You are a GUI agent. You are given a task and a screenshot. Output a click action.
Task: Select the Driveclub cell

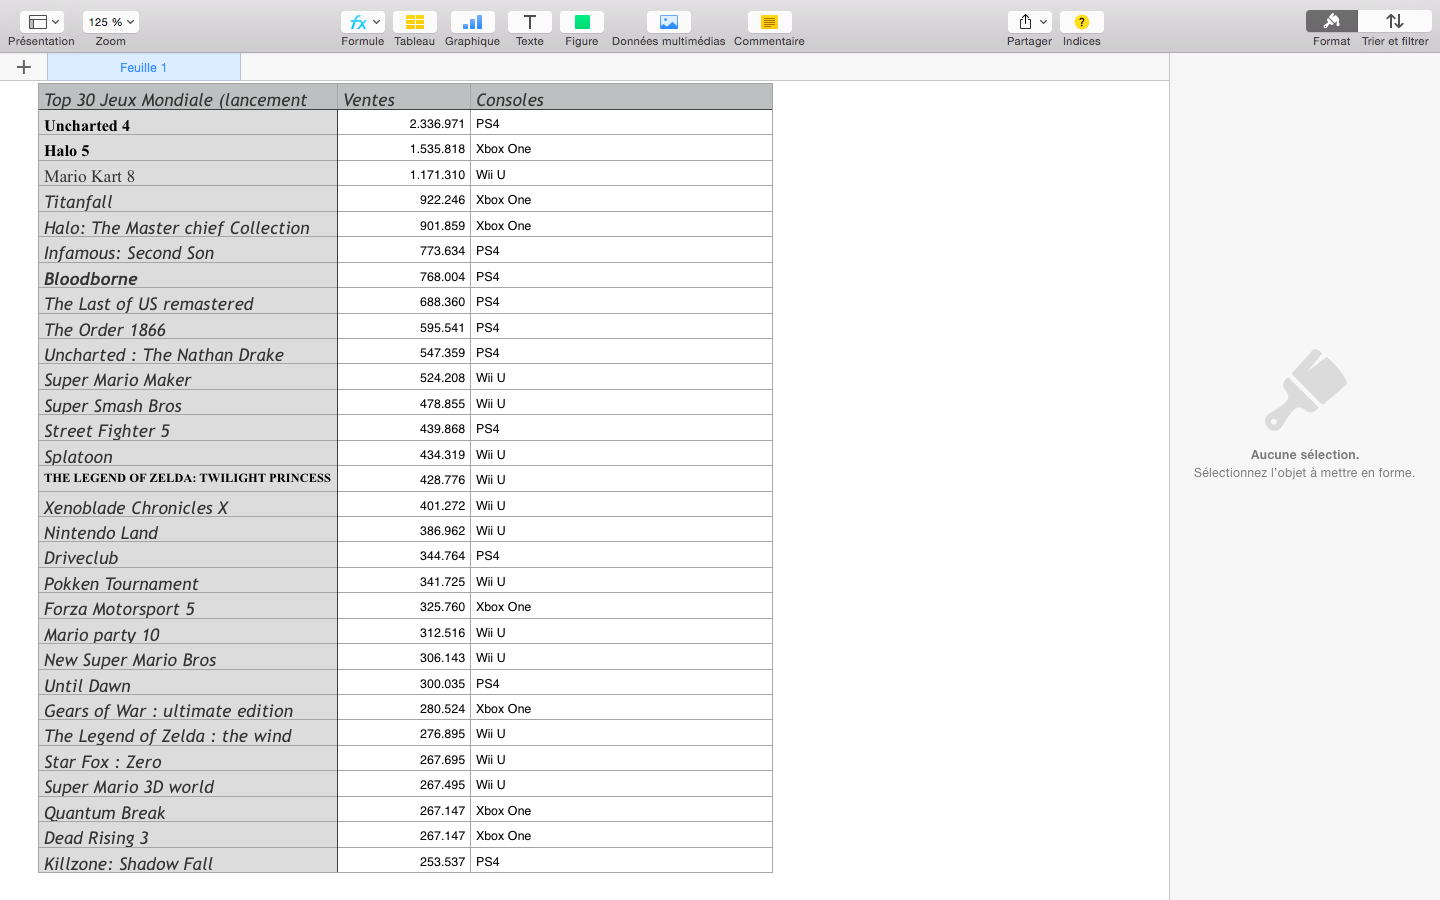coord(188,555)
